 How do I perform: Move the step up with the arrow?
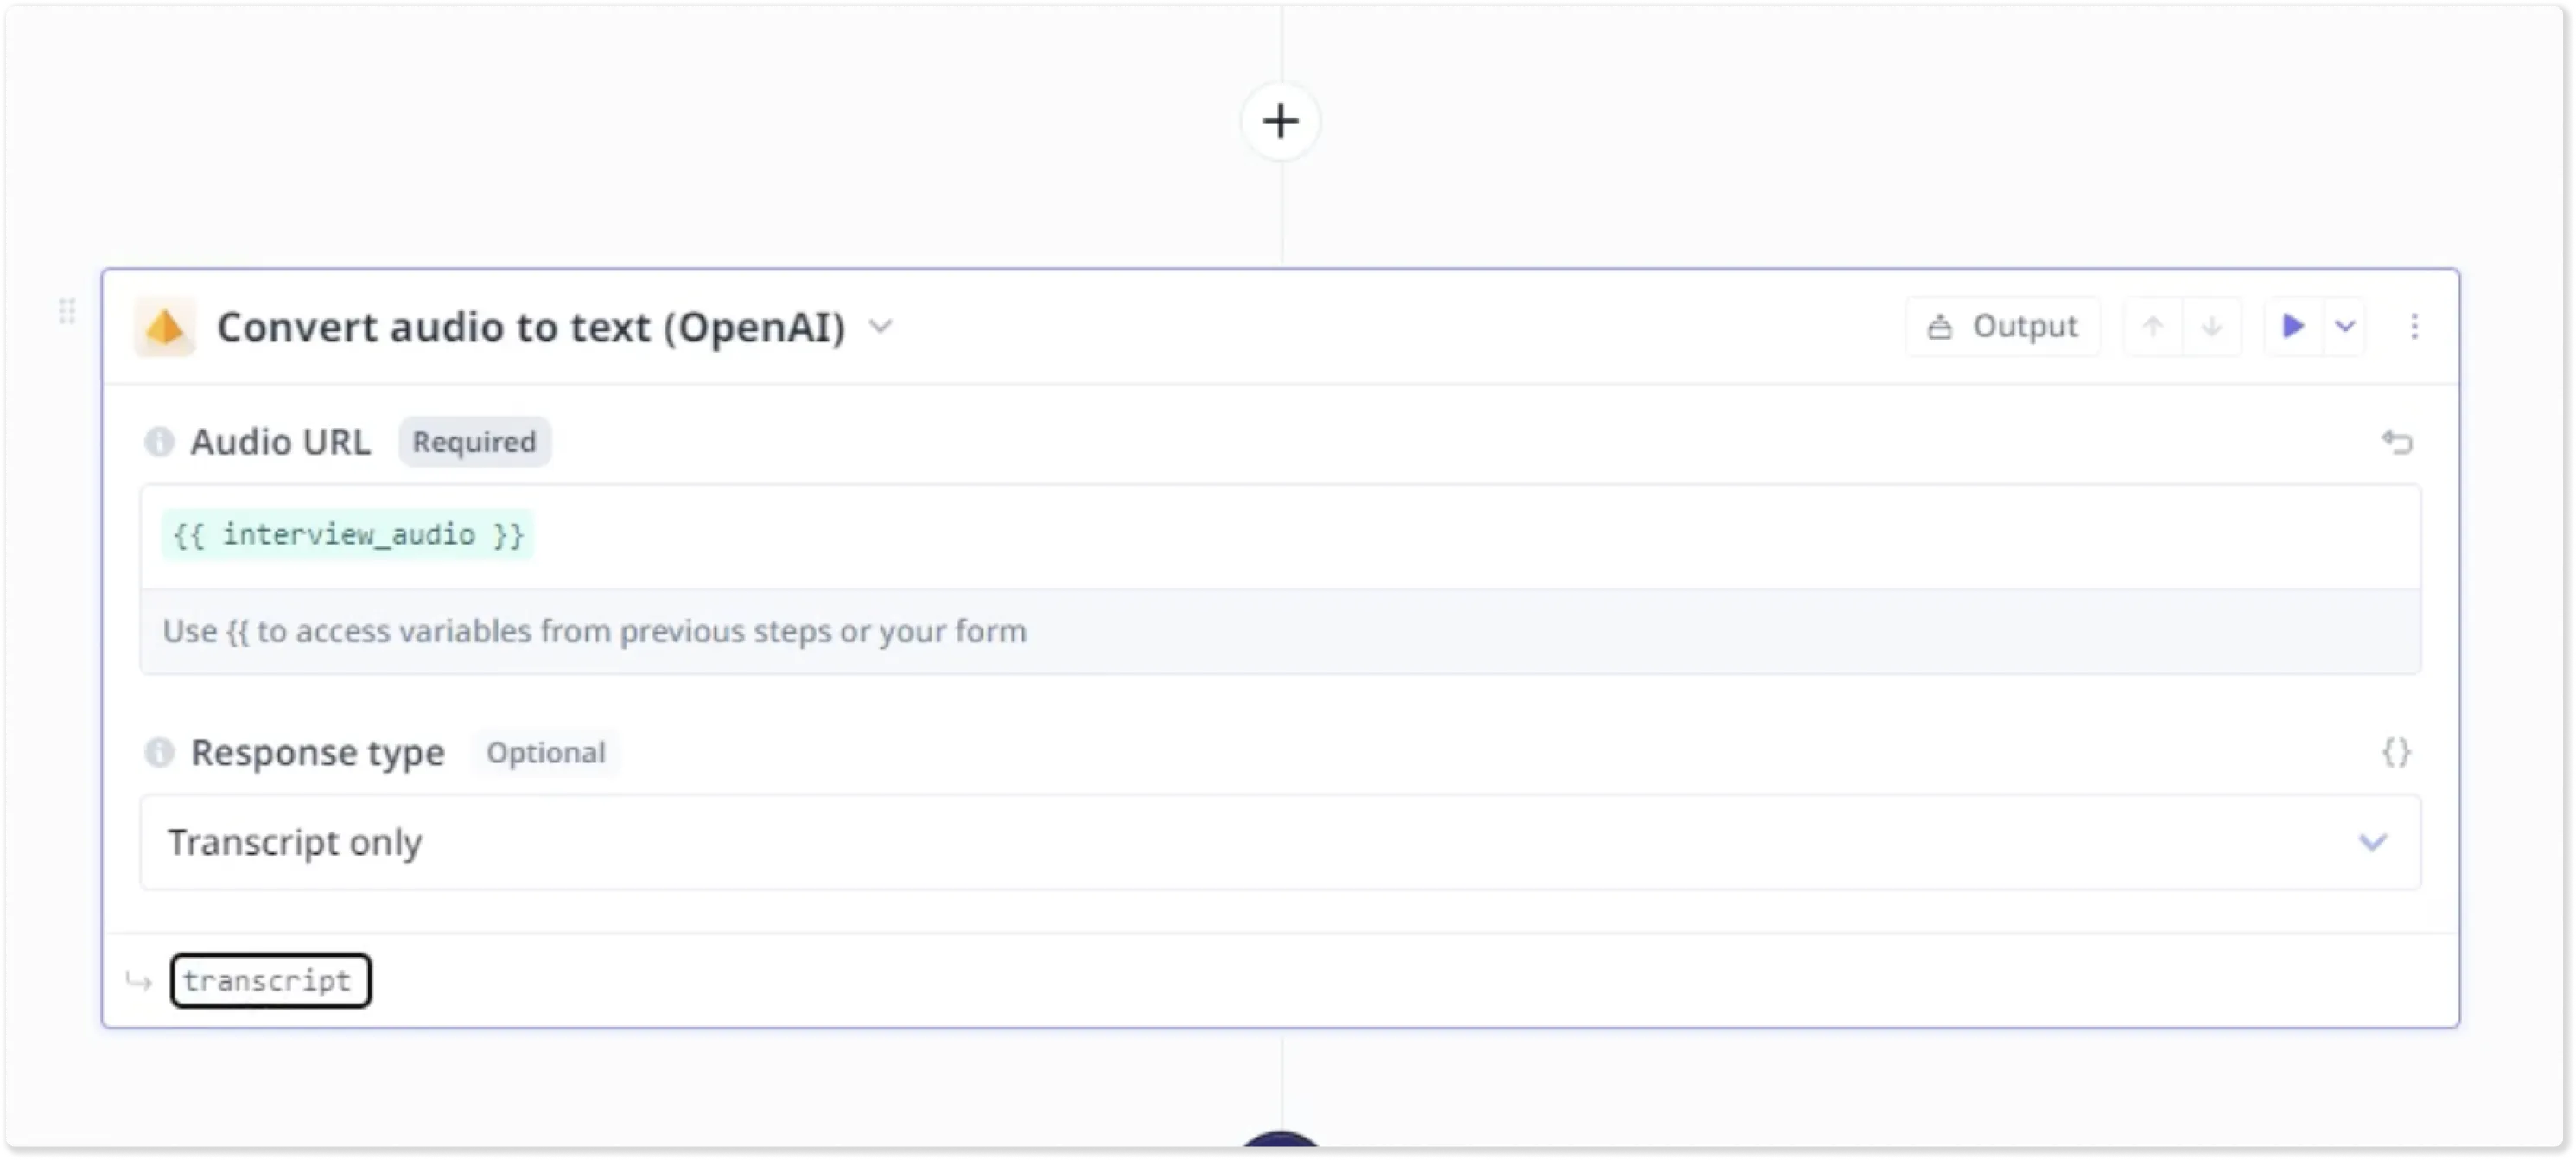[x=2153, y=327]
